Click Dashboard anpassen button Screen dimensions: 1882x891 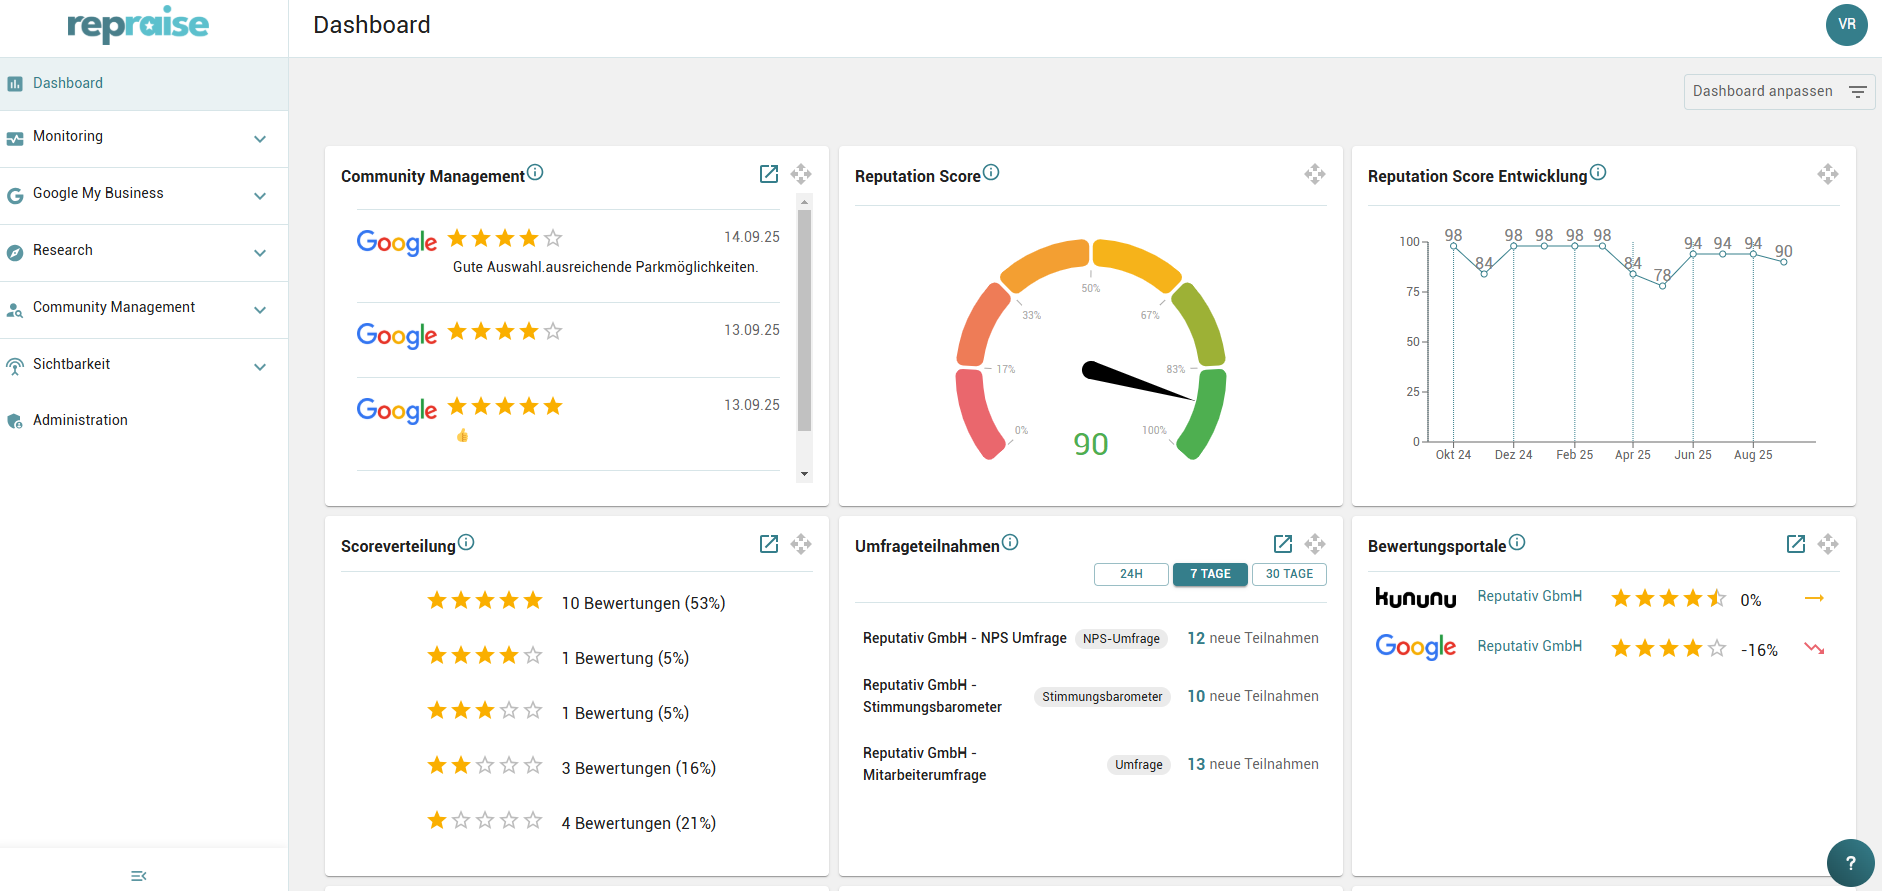point(1779,92)
